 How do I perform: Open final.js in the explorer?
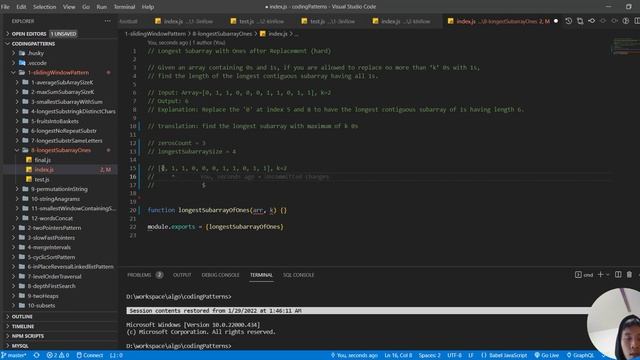click(x=42, y=160)
